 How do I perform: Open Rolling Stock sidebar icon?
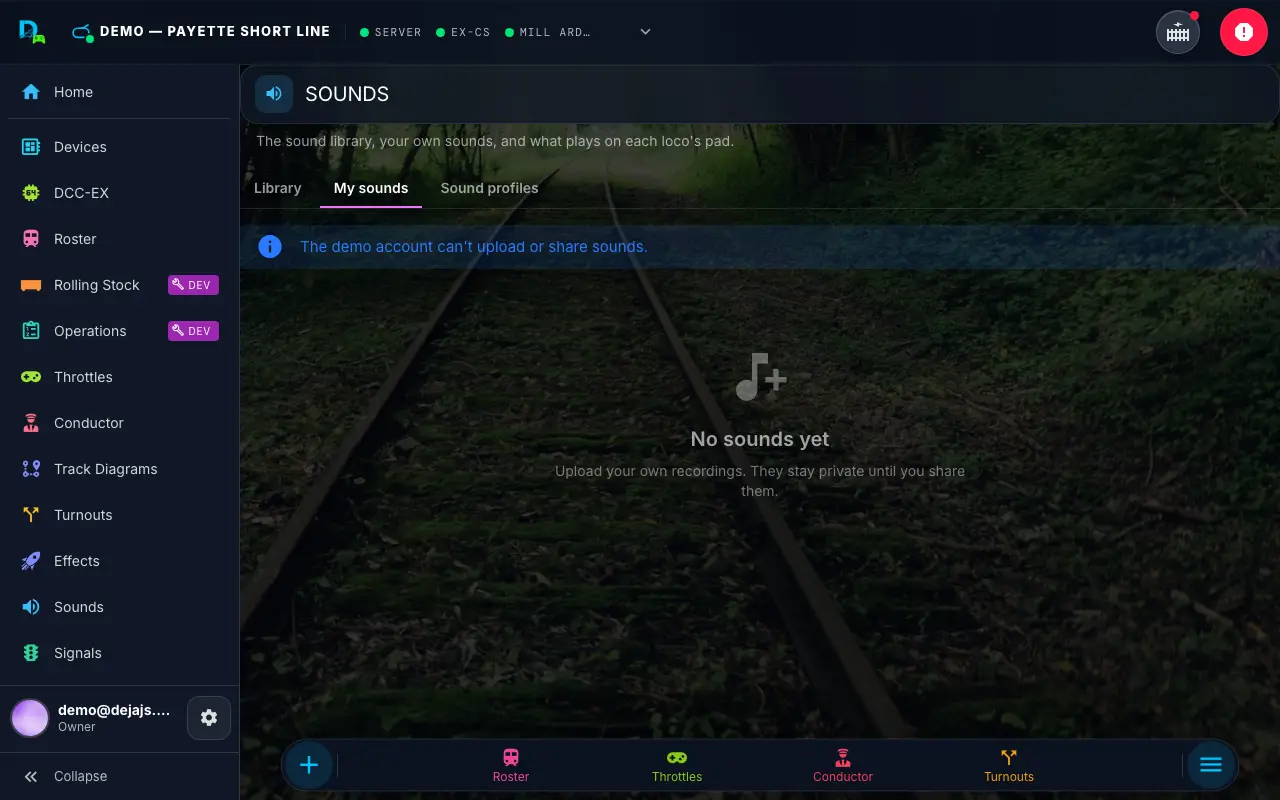point(31,285)
